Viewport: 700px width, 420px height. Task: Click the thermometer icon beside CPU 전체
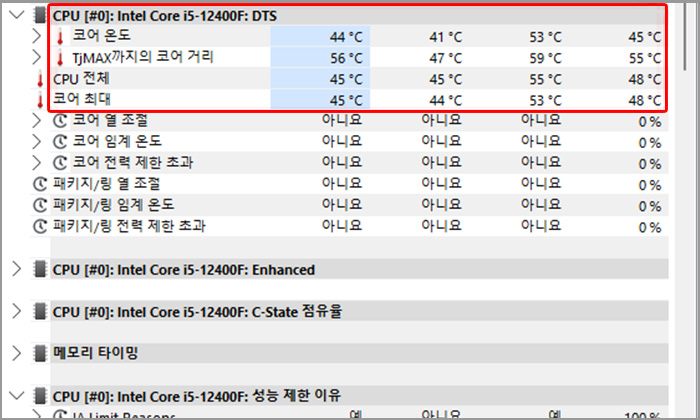(40, 79)
